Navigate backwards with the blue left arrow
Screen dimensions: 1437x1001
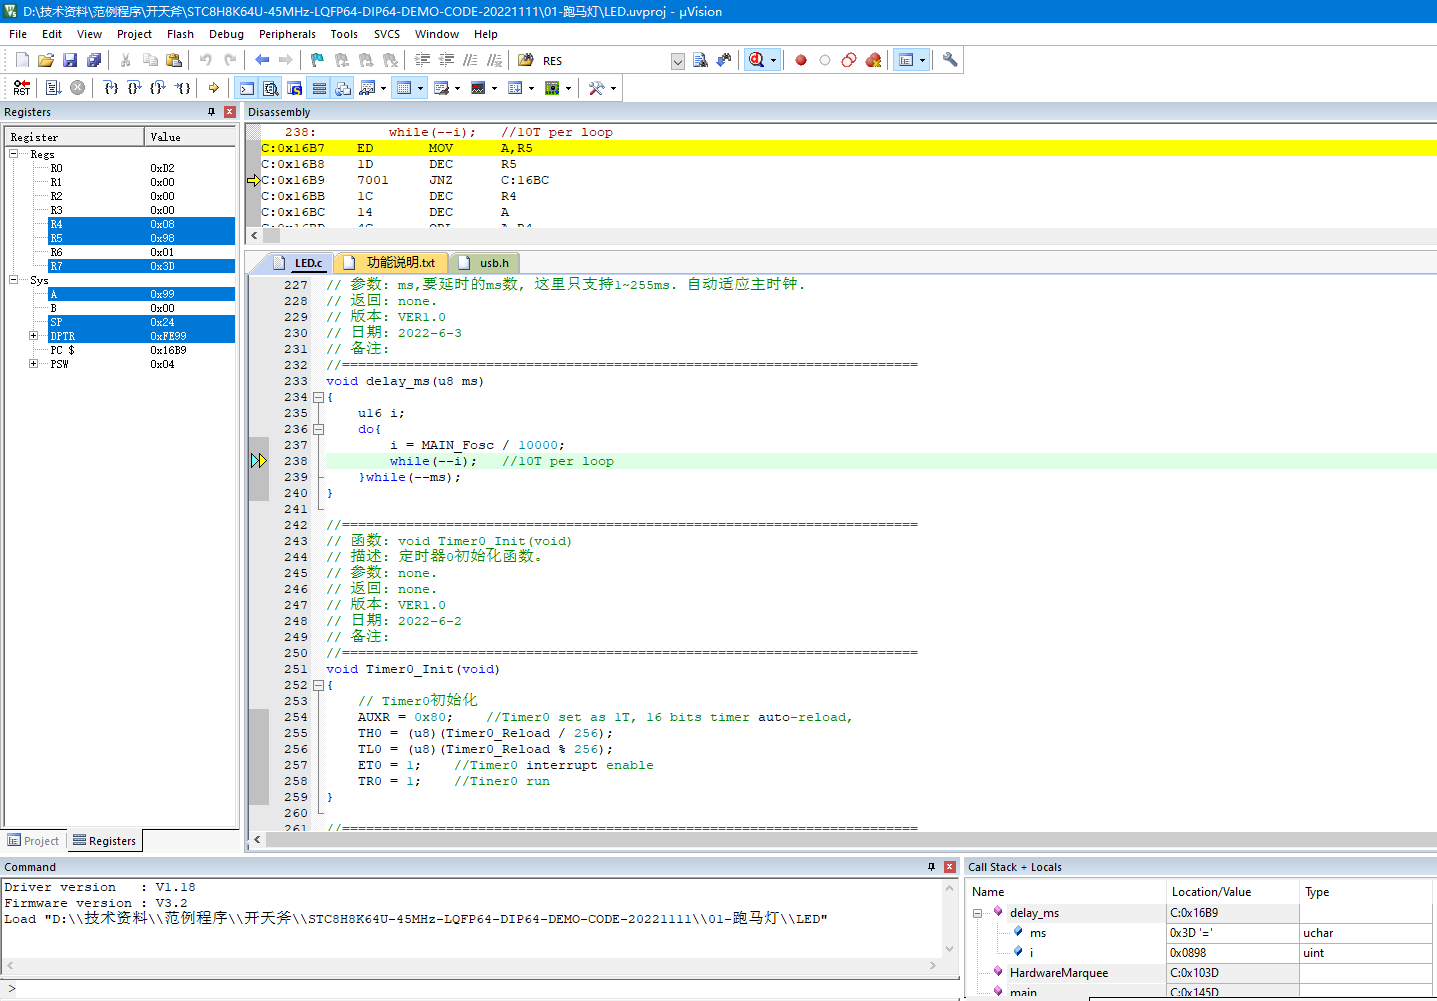pos(262,60)
